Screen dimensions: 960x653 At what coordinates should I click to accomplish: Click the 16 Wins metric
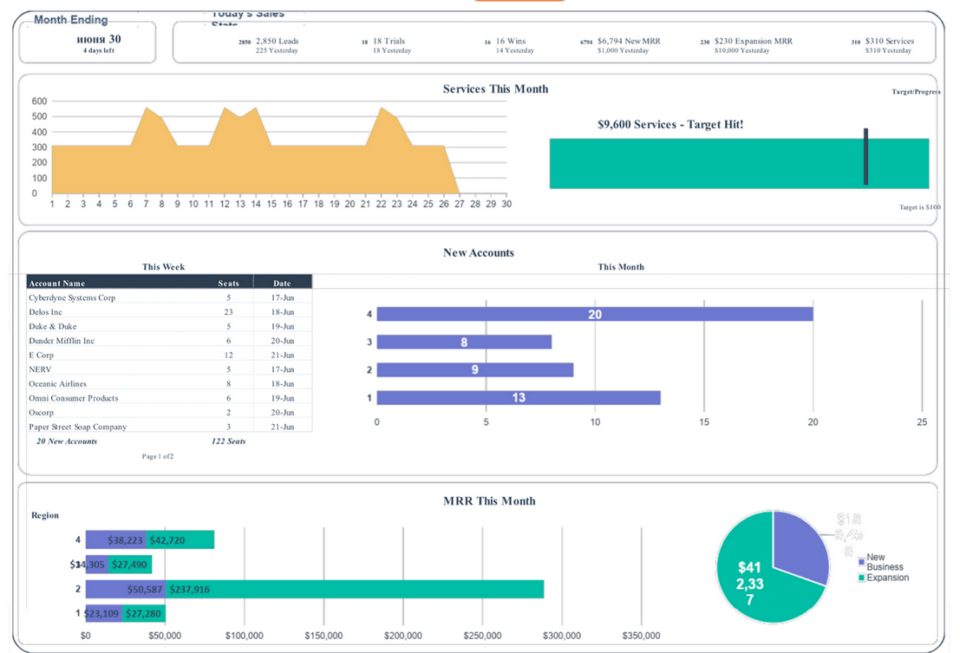(505, 42)
